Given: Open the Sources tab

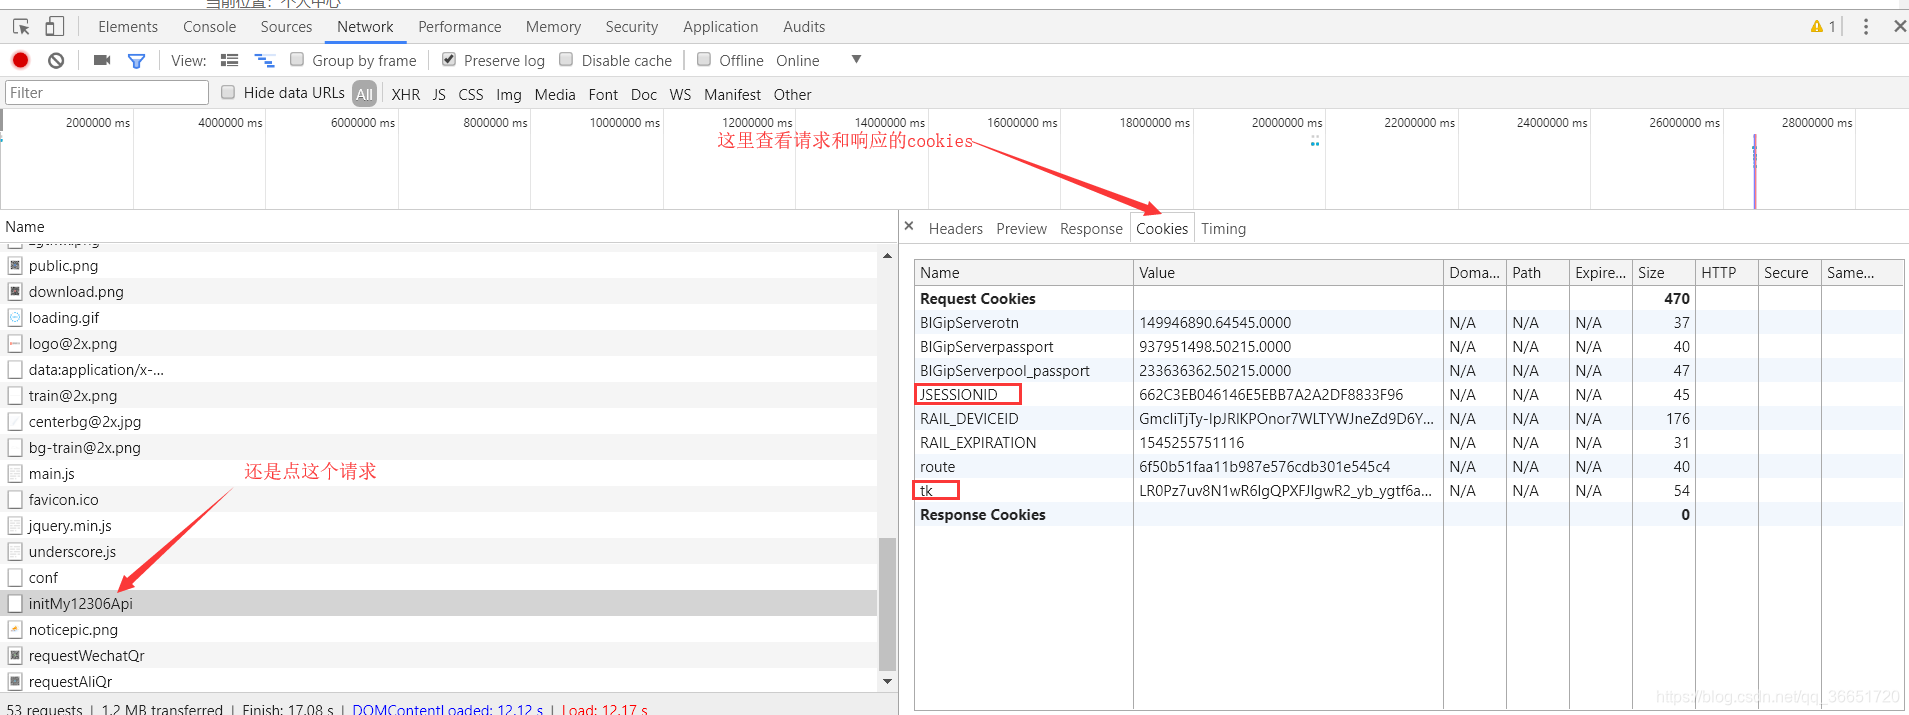Looking at the screenshot, I should point(286,27).
